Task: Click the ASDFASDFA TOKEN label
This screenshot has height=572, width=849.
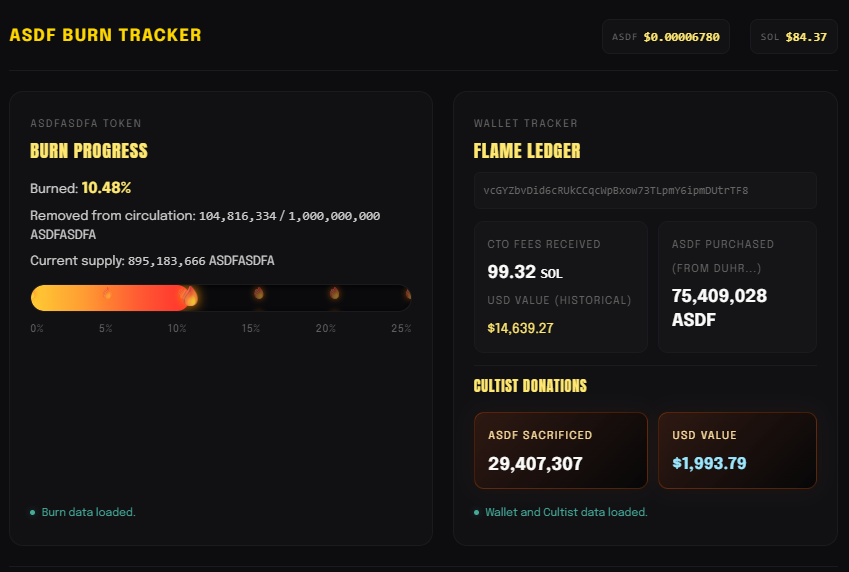Action: pos(86,124)
